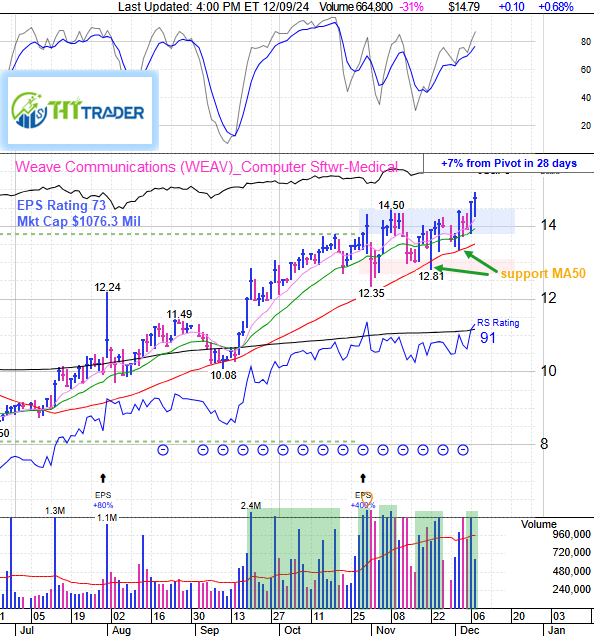This screenshot has width=594, height=636.
Task: Select the Sep month label
Action: 209,630
